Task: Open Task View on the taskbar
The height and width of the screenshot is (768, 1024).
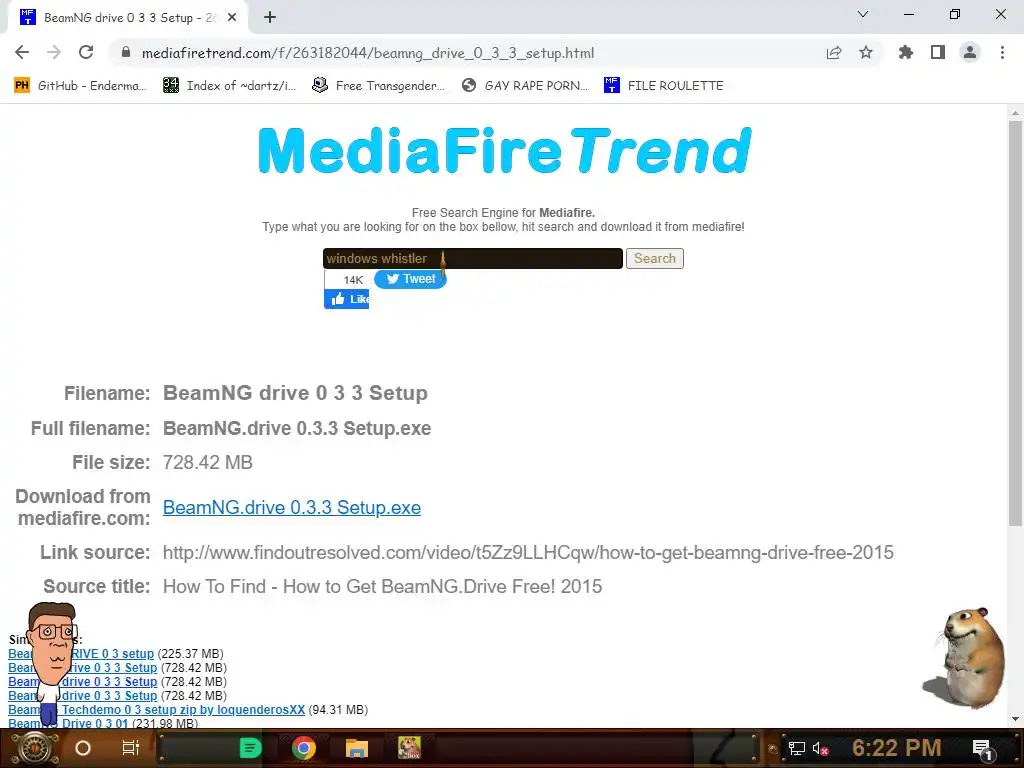Action: [x=131, y=748]
